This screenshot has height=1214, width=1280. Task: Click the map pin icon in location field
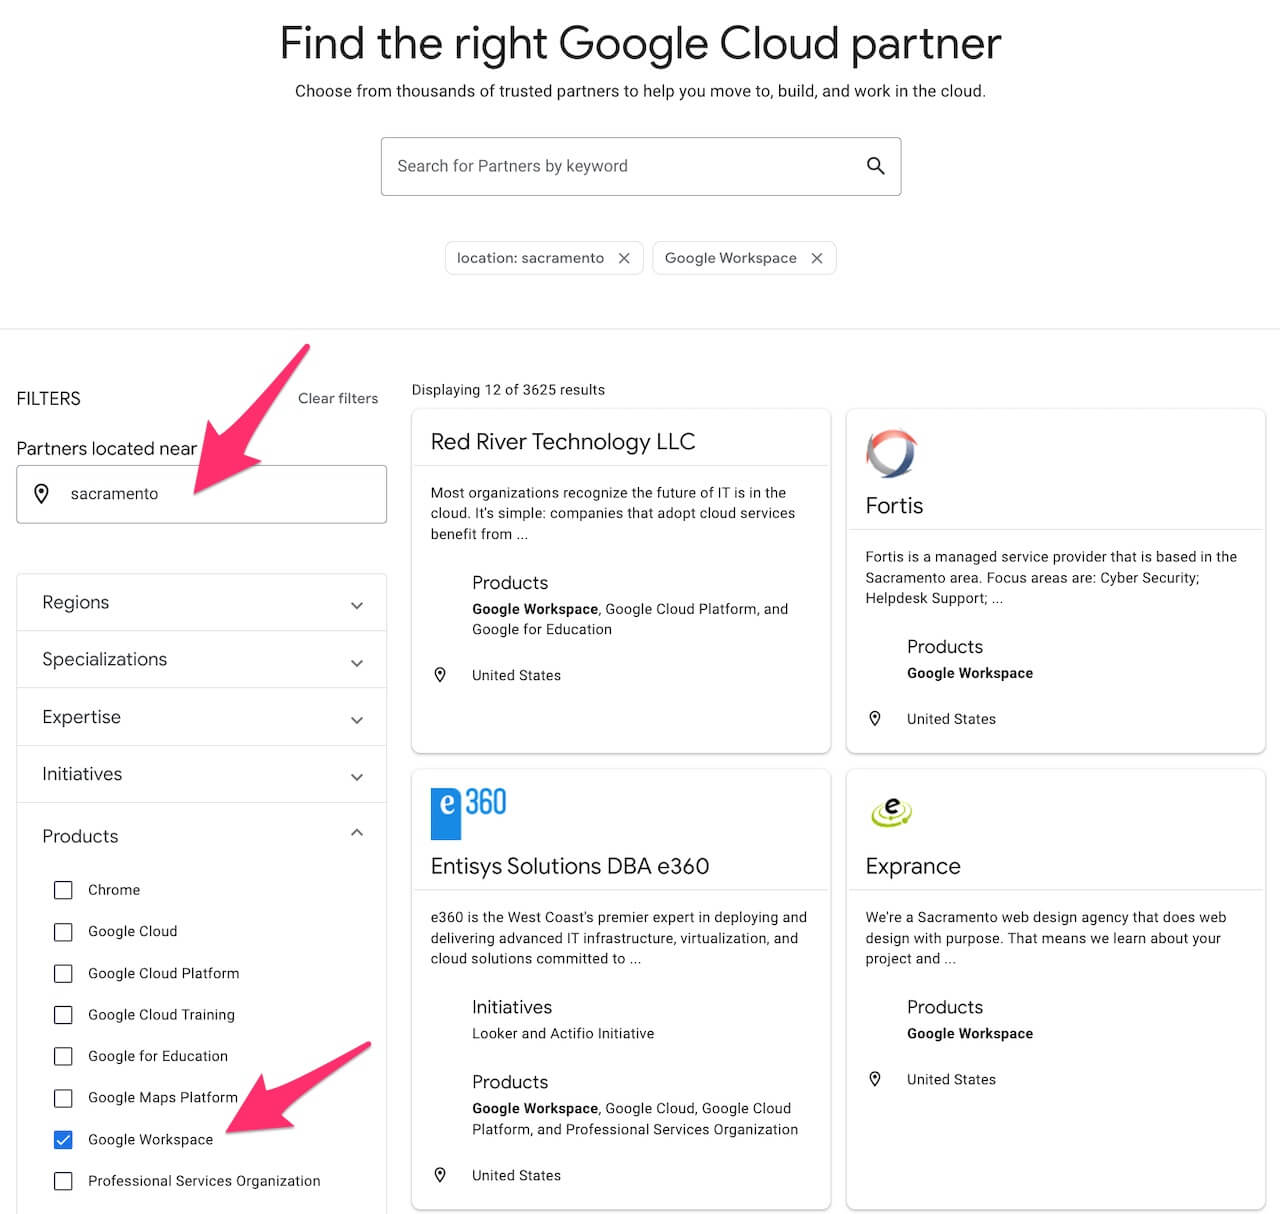(41, 494)
